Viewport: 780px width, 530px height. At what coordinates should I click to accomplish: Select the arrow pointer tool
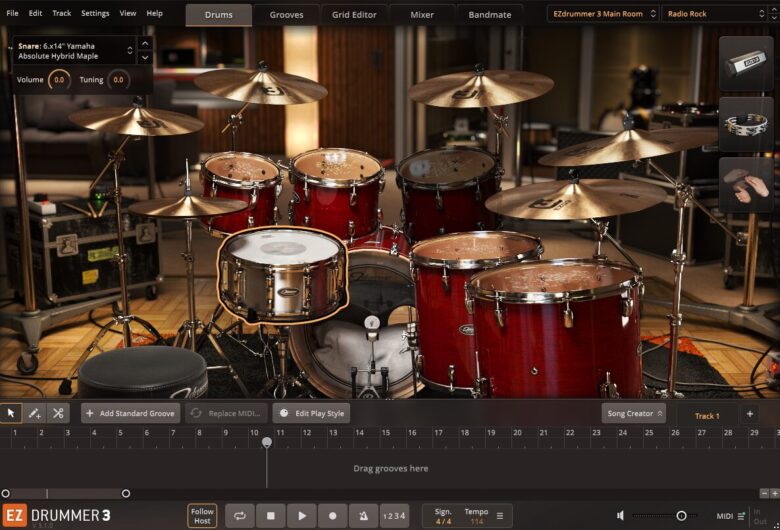pos(11,413)
